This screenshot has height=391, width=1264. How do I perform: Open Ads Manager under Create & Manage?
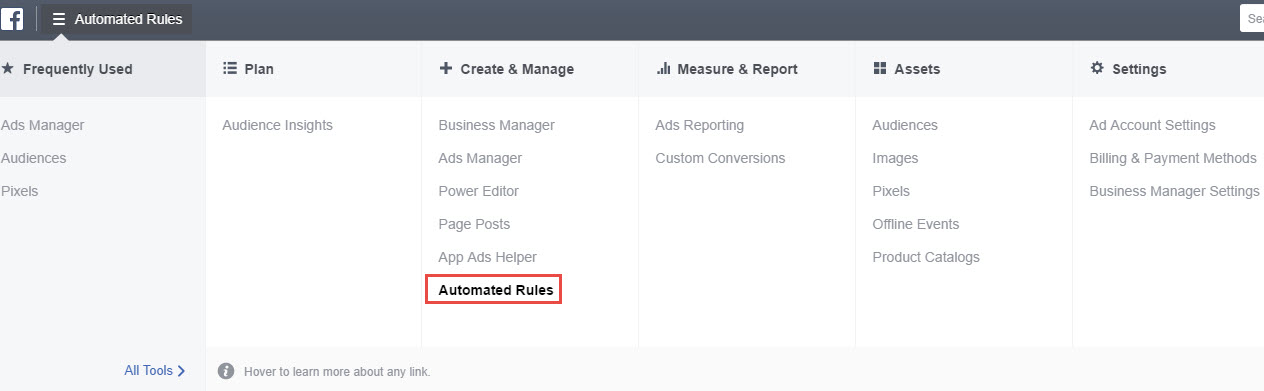[480, 158]
